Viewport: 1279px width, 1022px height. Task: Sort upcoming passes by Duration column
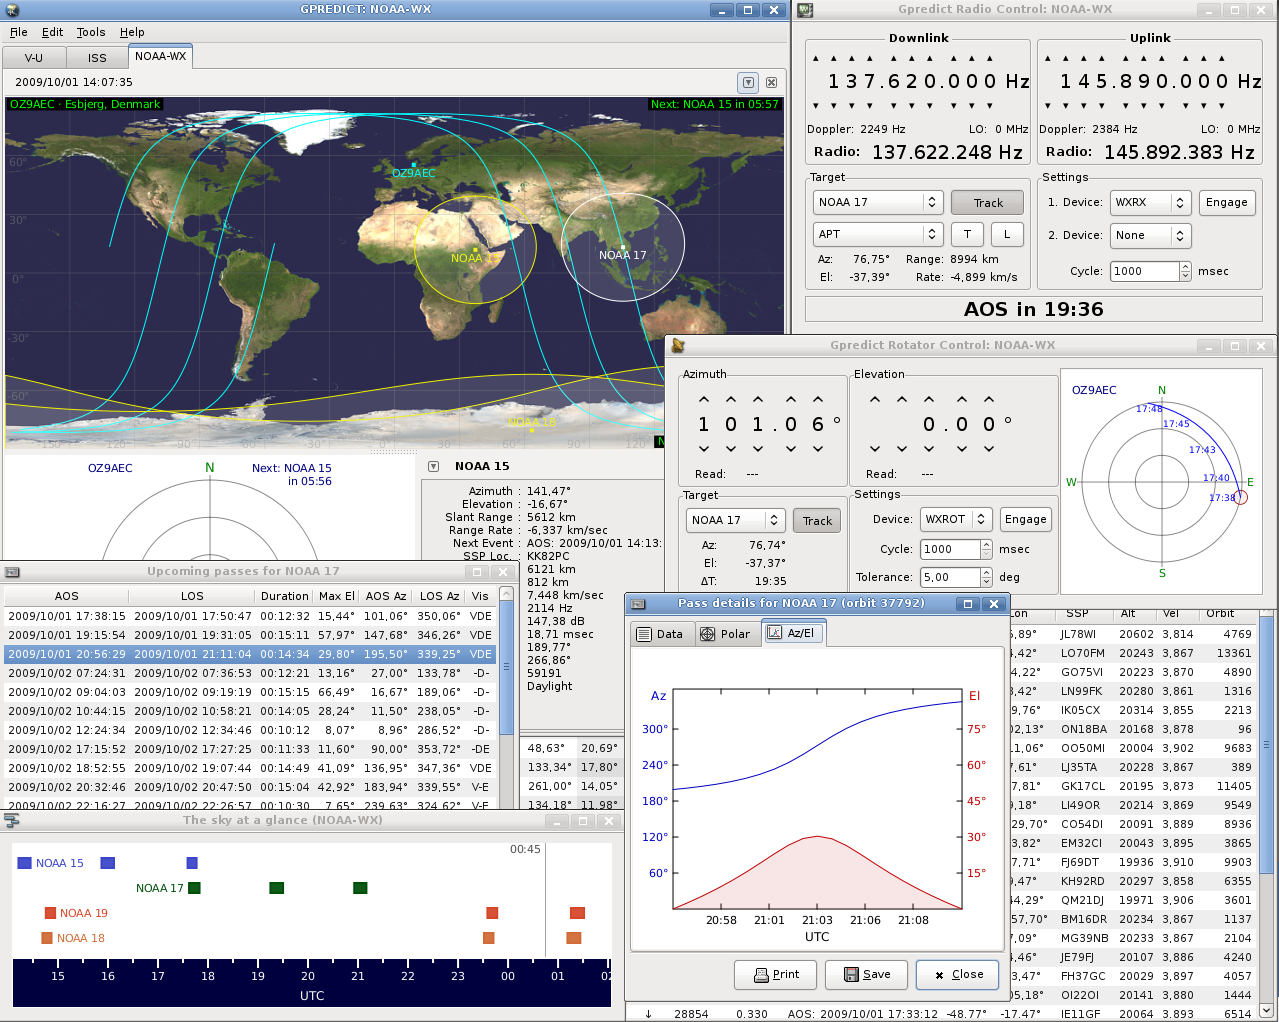tap(285, 596)
